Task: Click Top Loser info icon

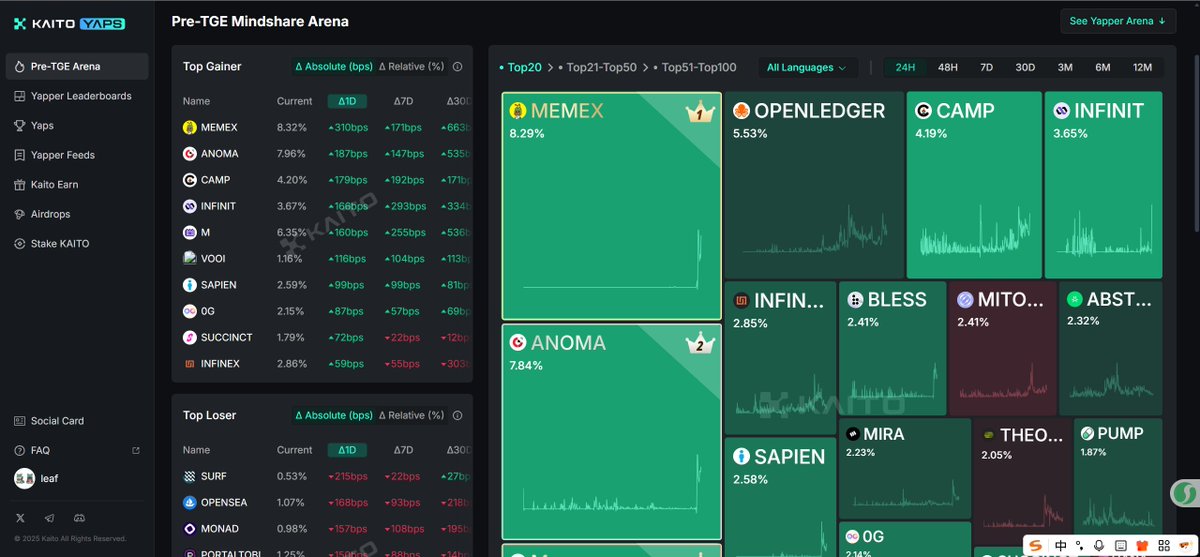Action: 457,415
